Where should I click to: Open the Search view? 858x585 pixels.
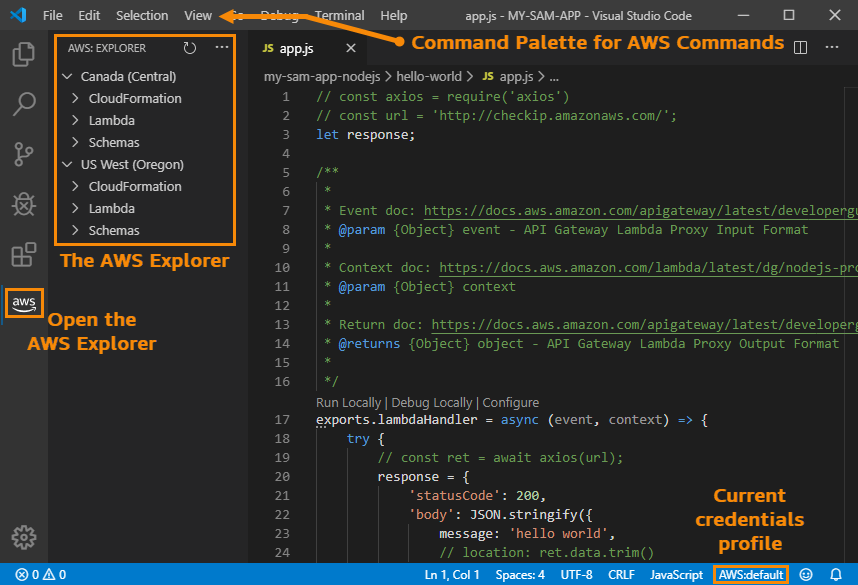[24, 104]
